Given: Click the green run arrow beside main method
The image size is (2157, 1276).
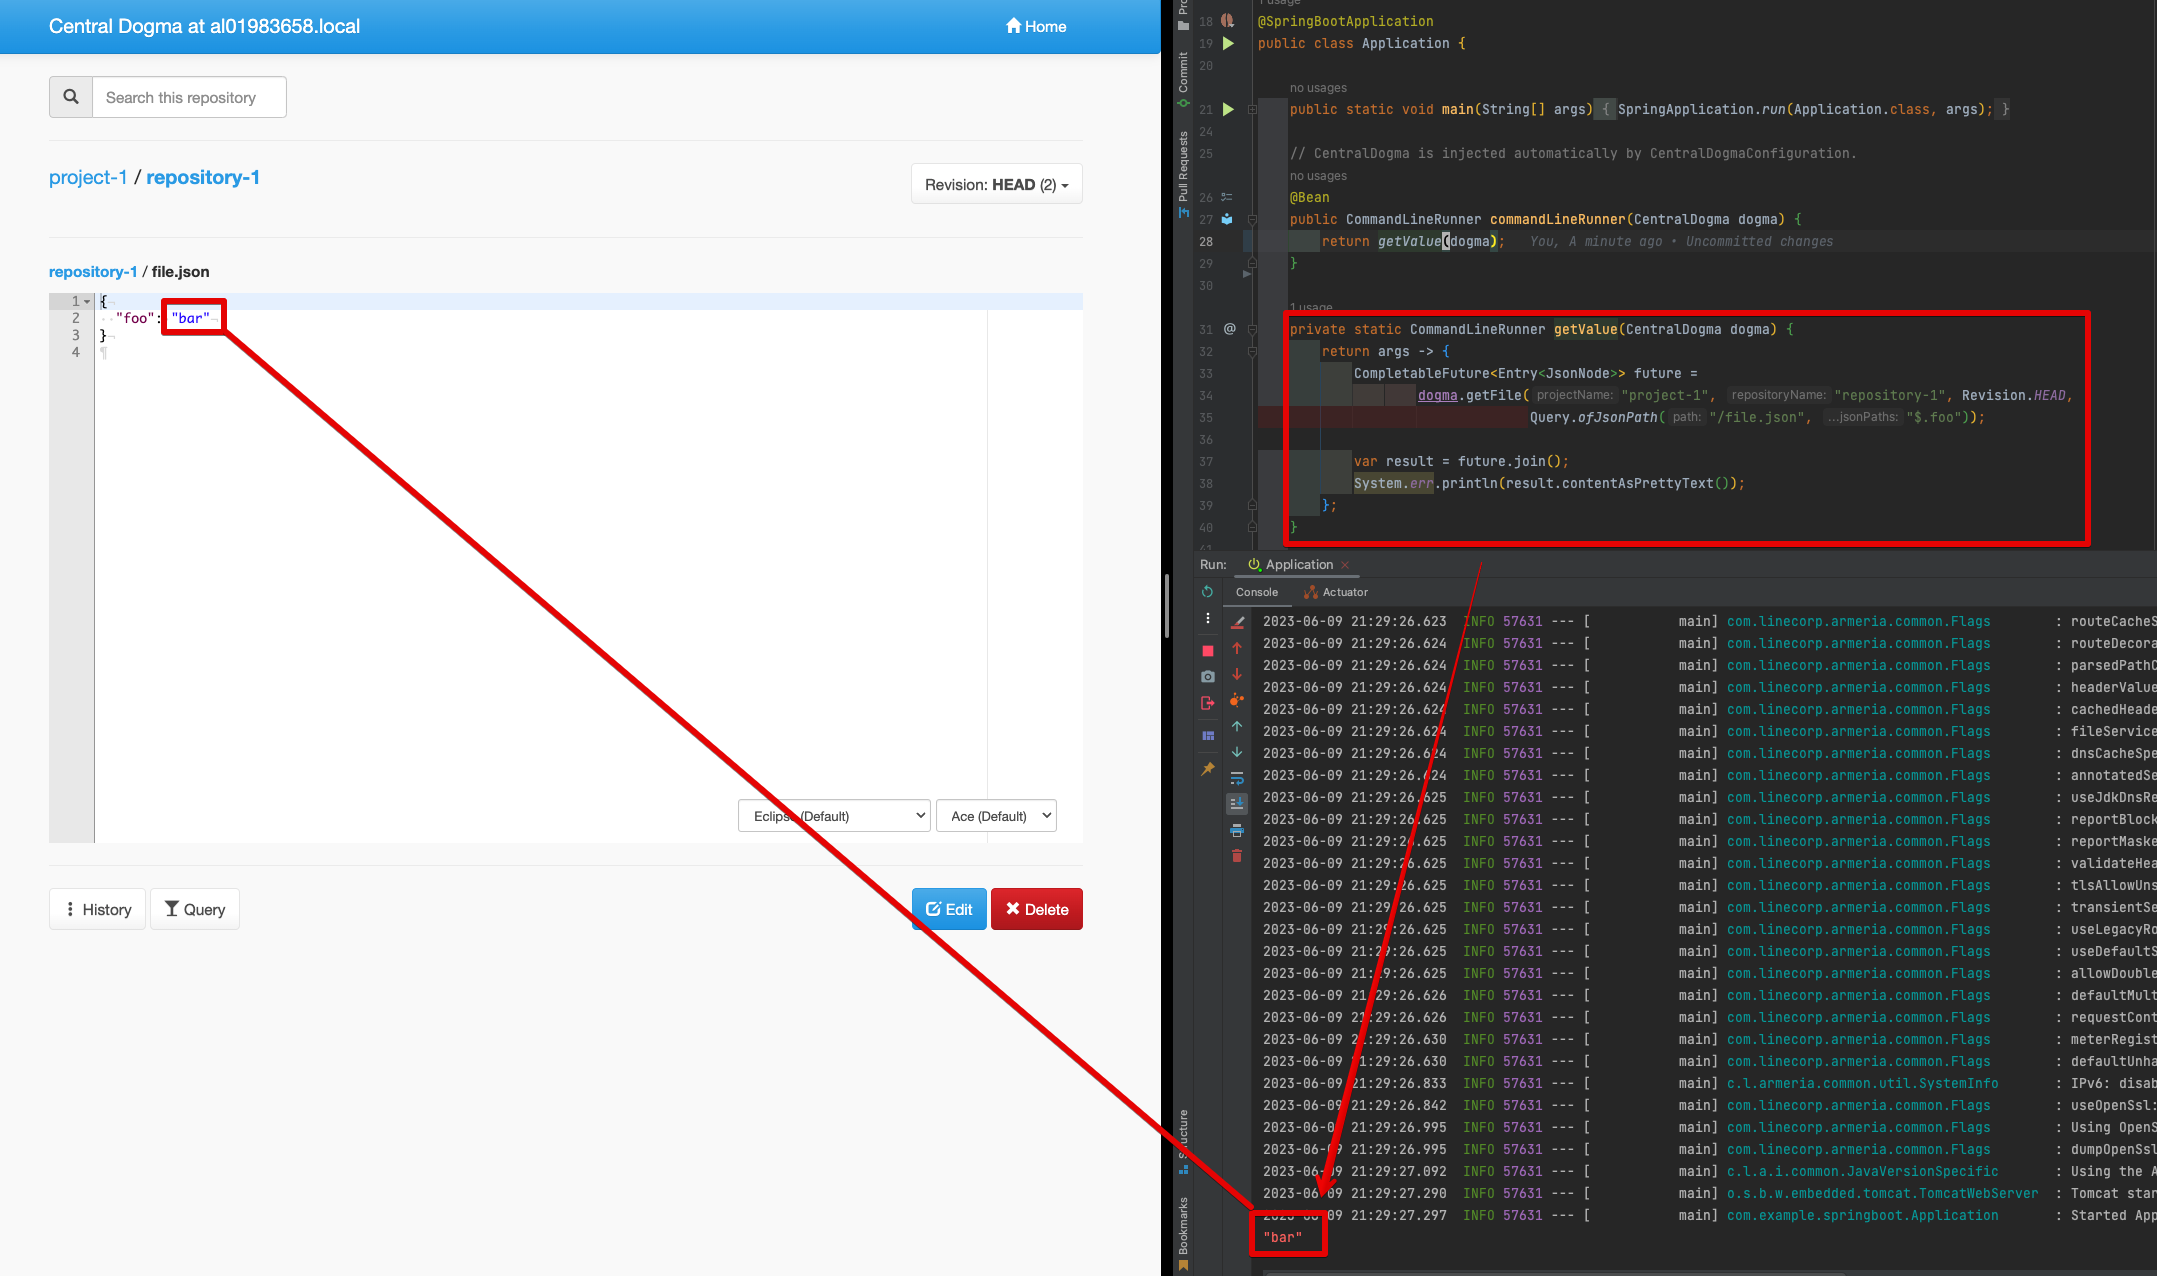Looking at the screenshot, I should point(1228,109).
